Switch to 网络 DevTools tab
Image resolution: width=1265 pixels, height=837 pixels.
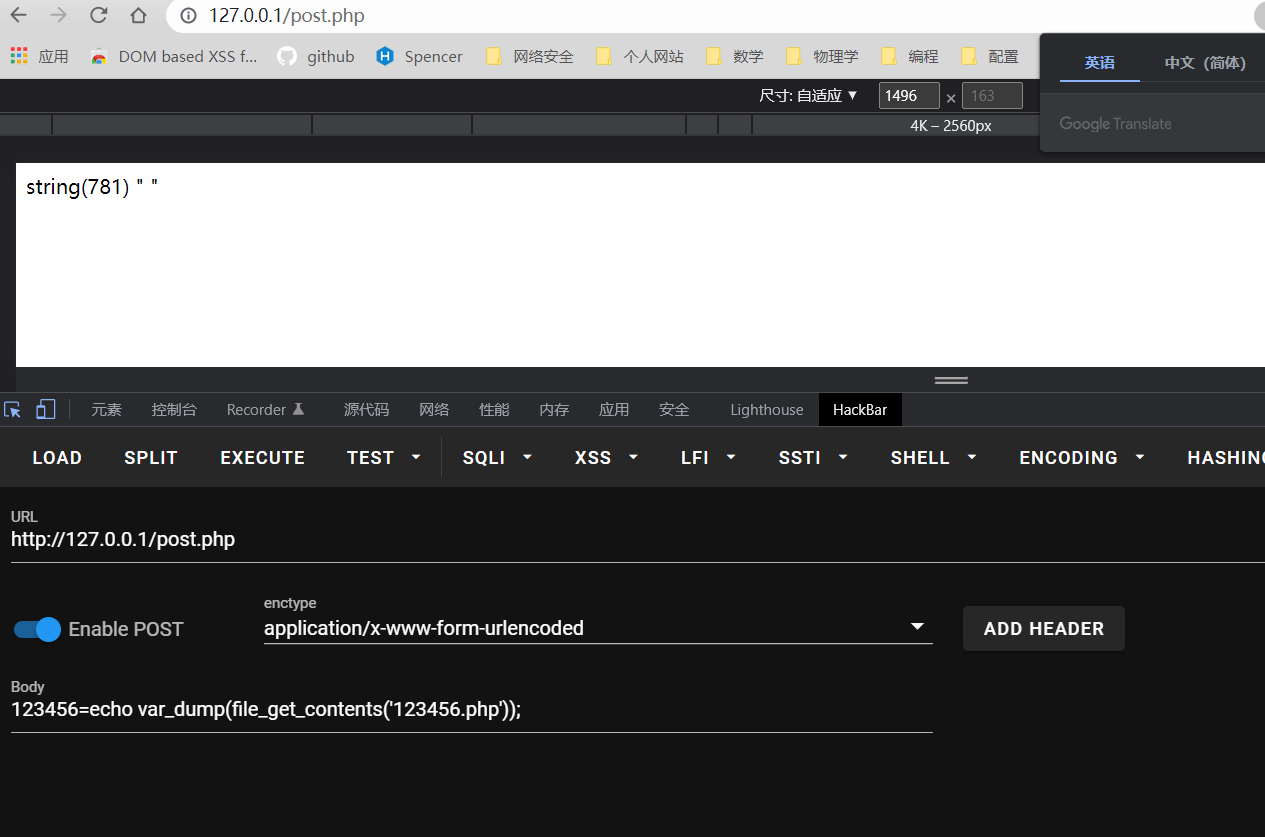[x=434, y=409]
